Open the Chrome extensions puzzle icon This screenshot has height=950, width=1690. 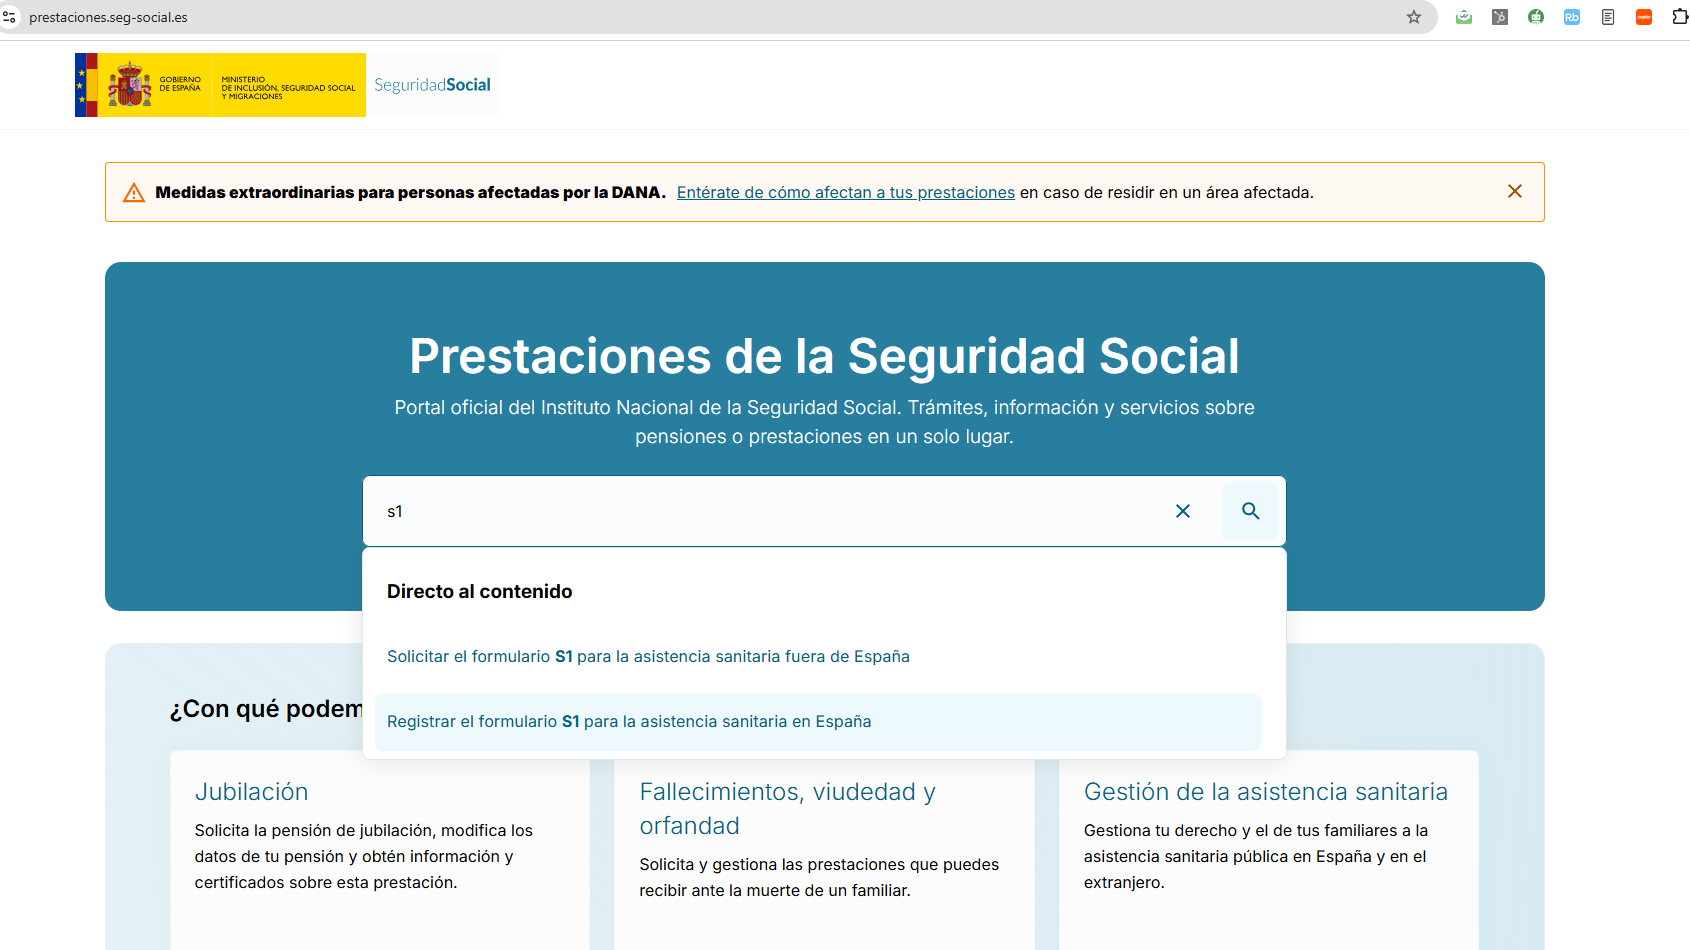(1679, 17)
